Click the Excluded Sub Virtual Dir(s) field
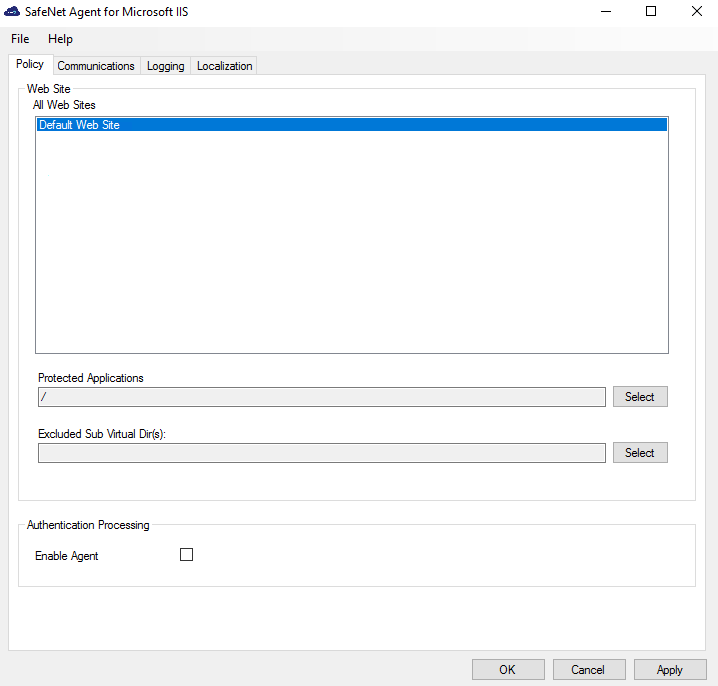 (321, 453)
